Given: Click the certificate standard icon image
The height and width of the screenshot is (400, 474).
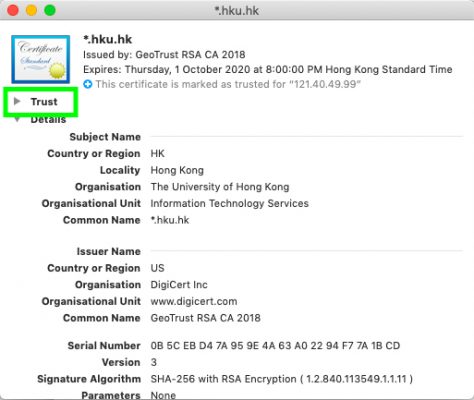Looking at the screenshot, I should click(41, 59).
